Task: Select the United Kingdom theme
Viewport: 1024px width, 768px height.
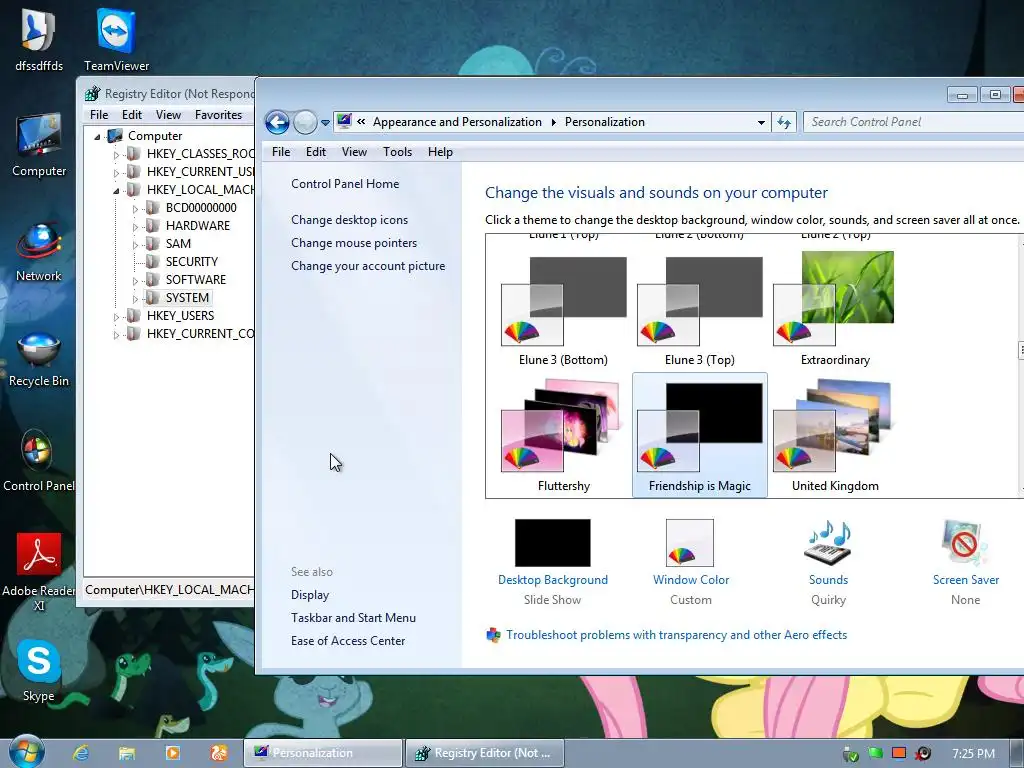Action: tap(835, 436)
